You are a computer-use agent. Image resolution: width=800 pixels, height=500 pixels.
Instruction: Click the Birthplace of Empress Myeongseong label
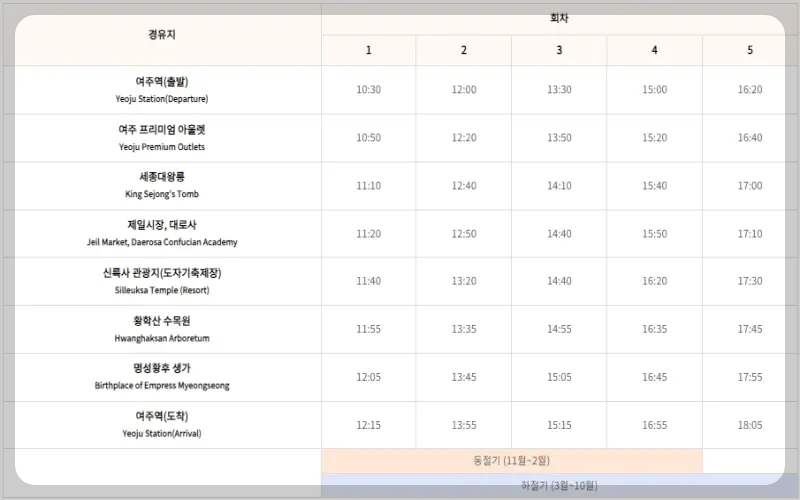click(162, 377)
